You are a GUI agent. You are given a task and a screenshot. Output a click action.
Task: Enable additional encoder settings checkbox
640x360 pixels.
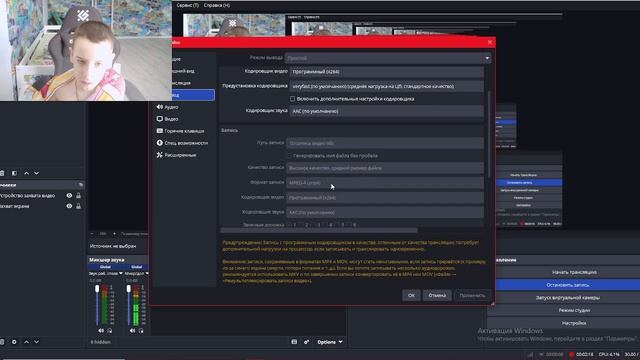[x=292, y=99]
